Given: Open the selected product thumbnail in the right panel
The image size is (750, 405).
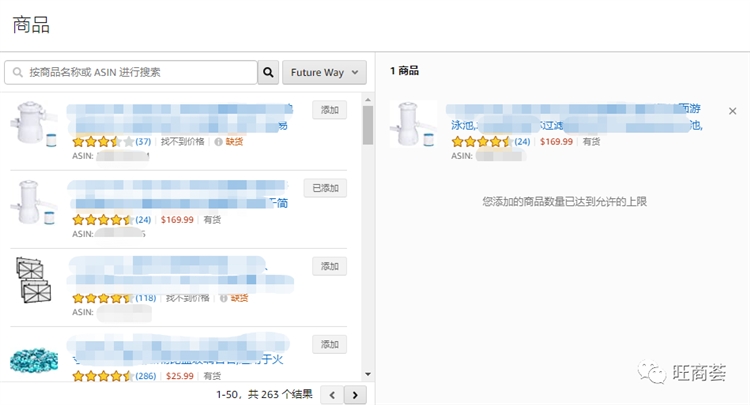Looking at the screenshot, I should pyautogui.click(x=413, y=123).
